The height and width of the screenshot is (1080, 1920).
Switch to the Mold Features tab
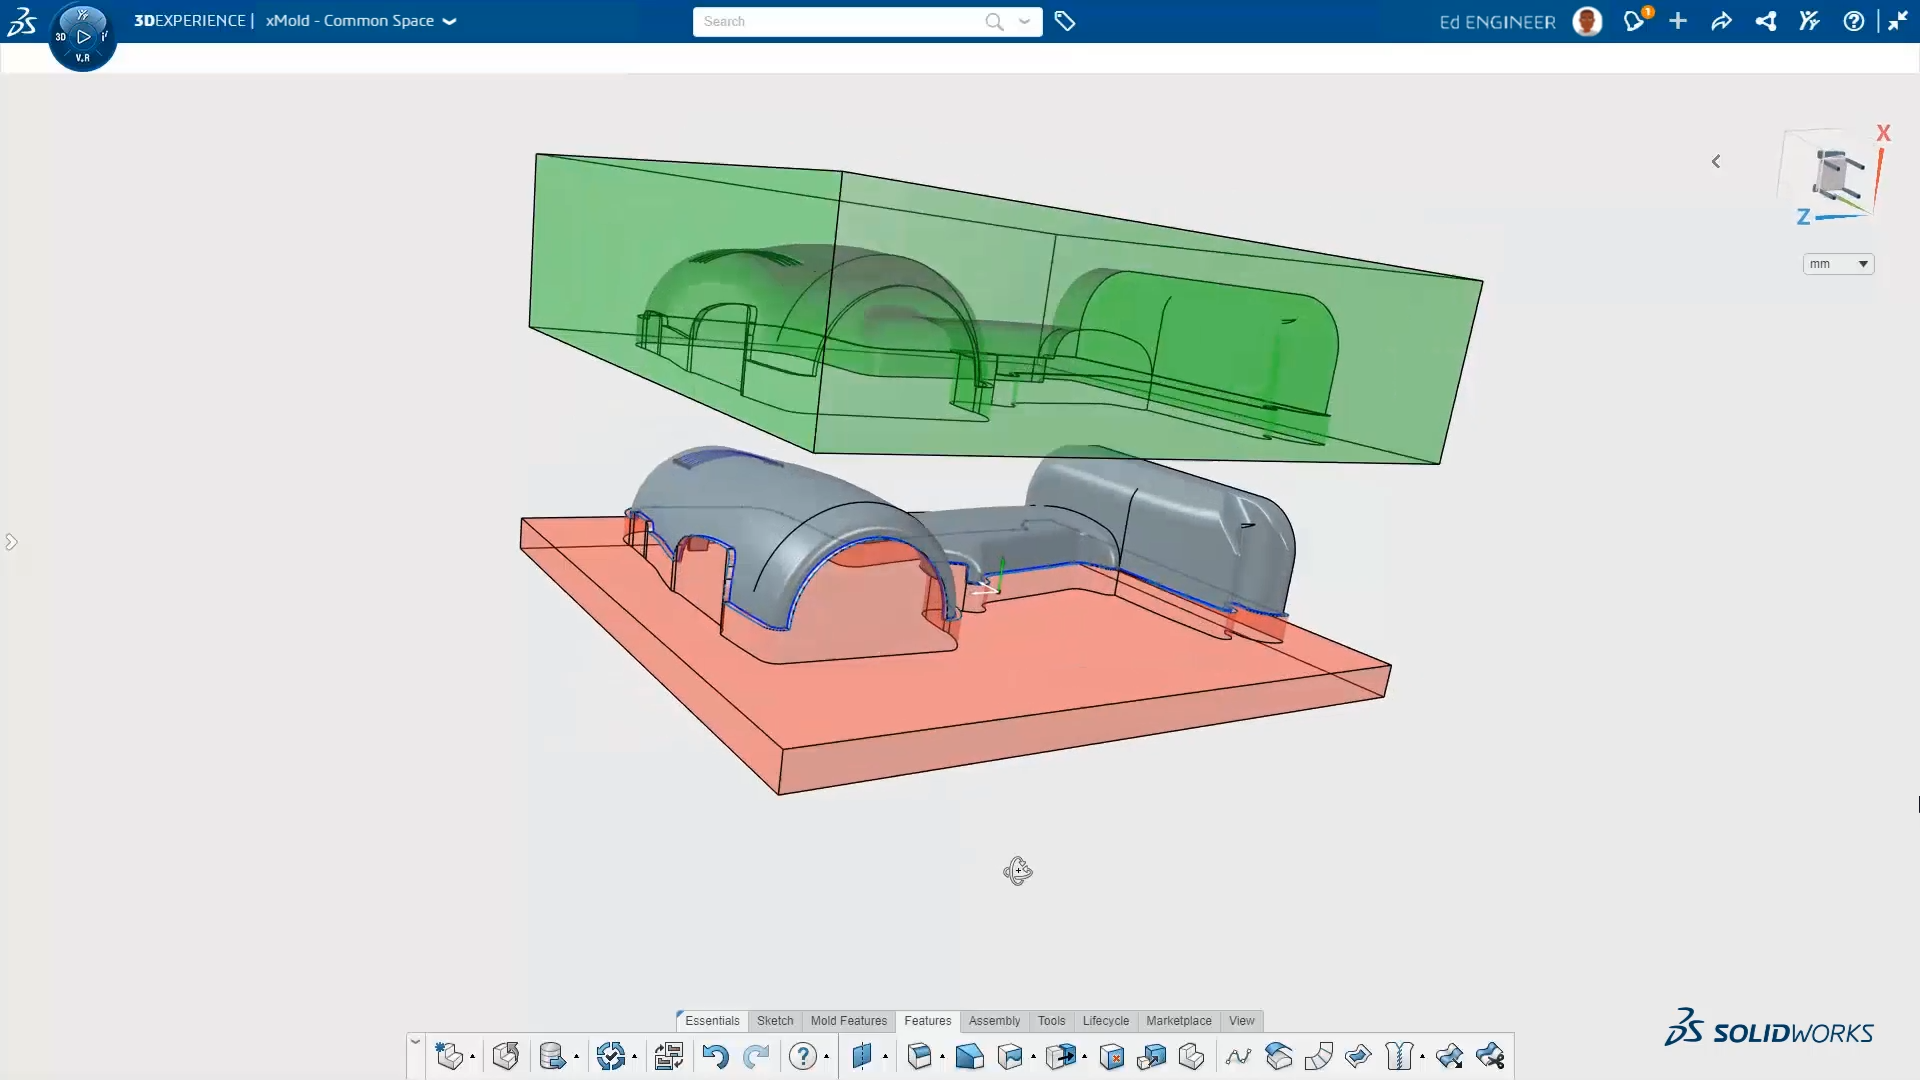coord(849,1021)
